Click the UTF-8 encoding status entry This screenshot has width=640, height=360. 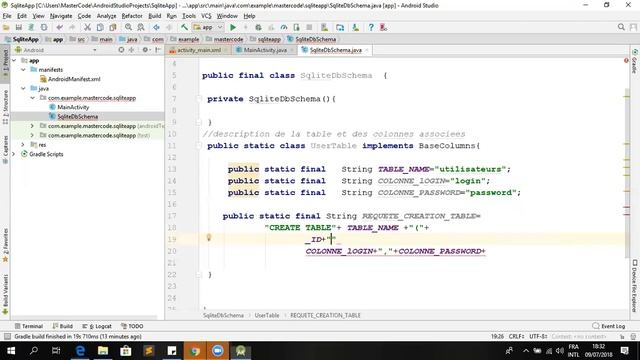coord(538,337)
